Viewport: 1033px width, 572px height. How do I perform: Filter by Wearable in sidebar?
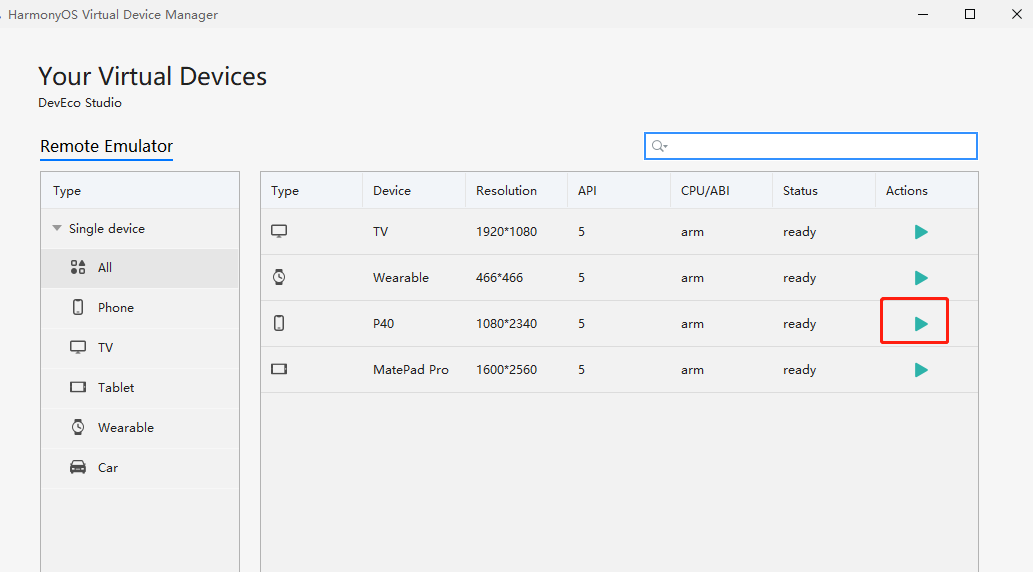pyautogui.click(x=140, y=428)
